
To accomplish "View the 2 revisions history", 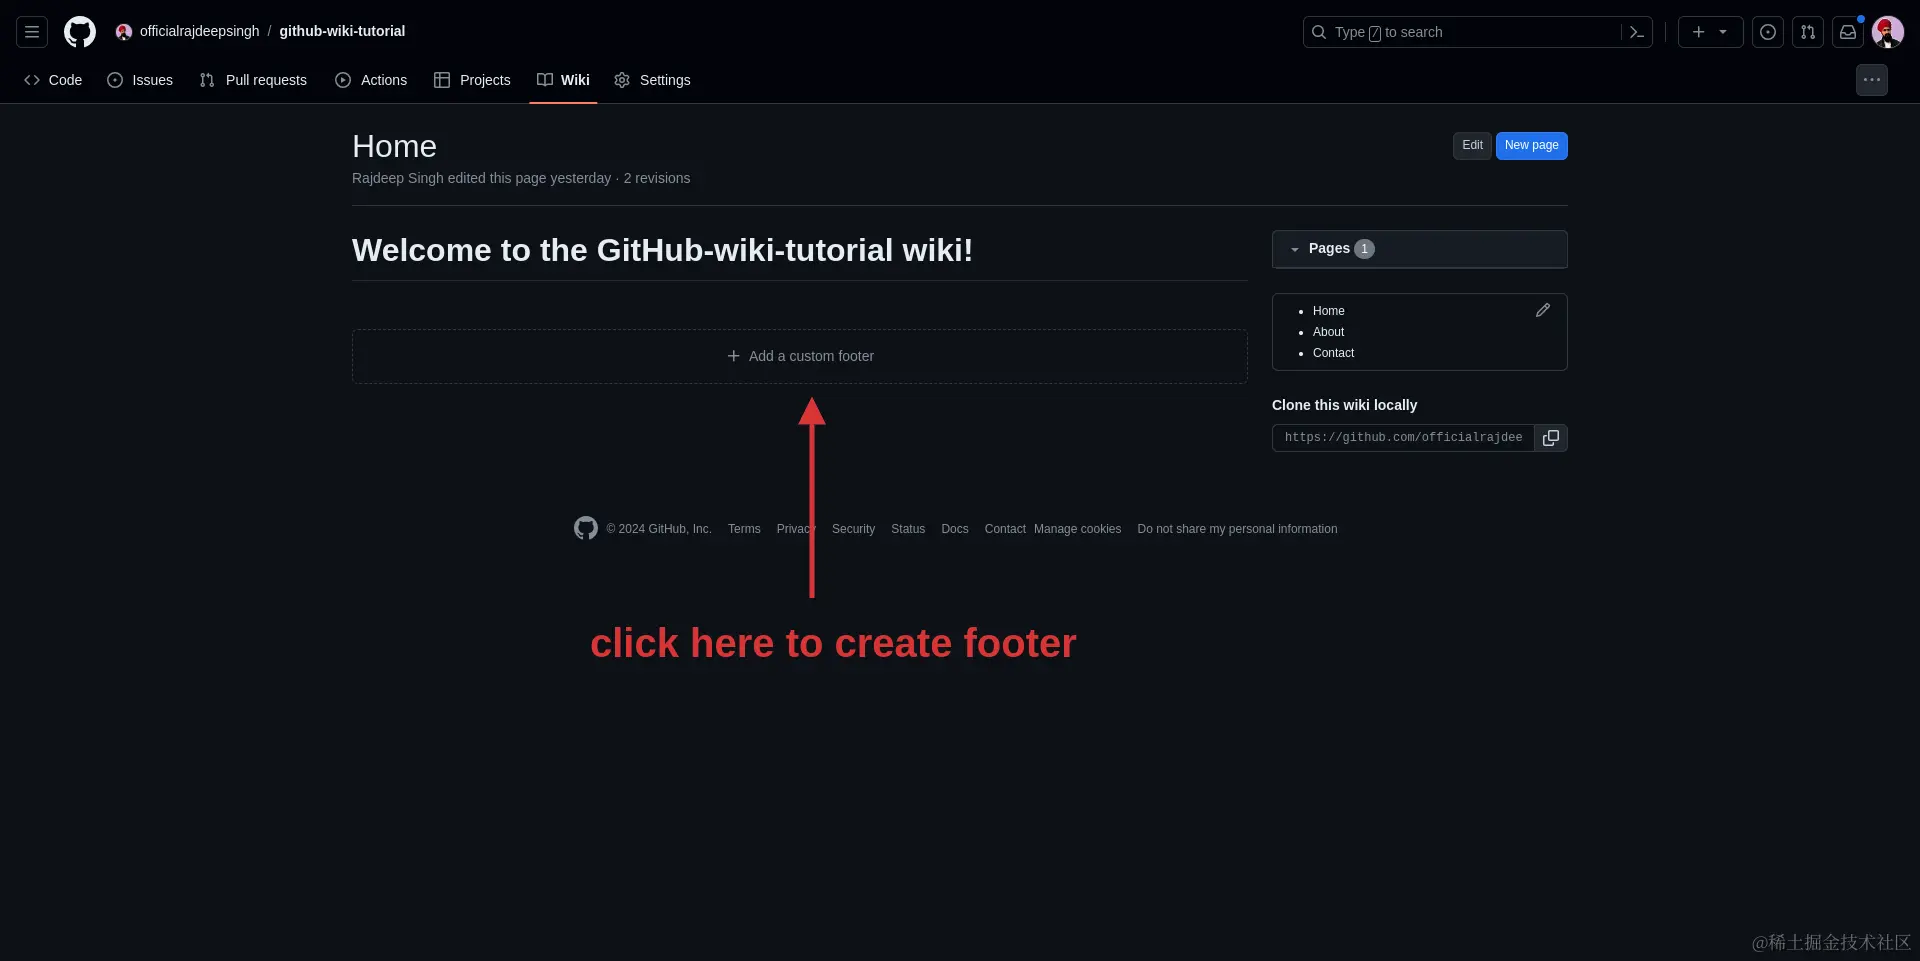I will pos(657,178).
